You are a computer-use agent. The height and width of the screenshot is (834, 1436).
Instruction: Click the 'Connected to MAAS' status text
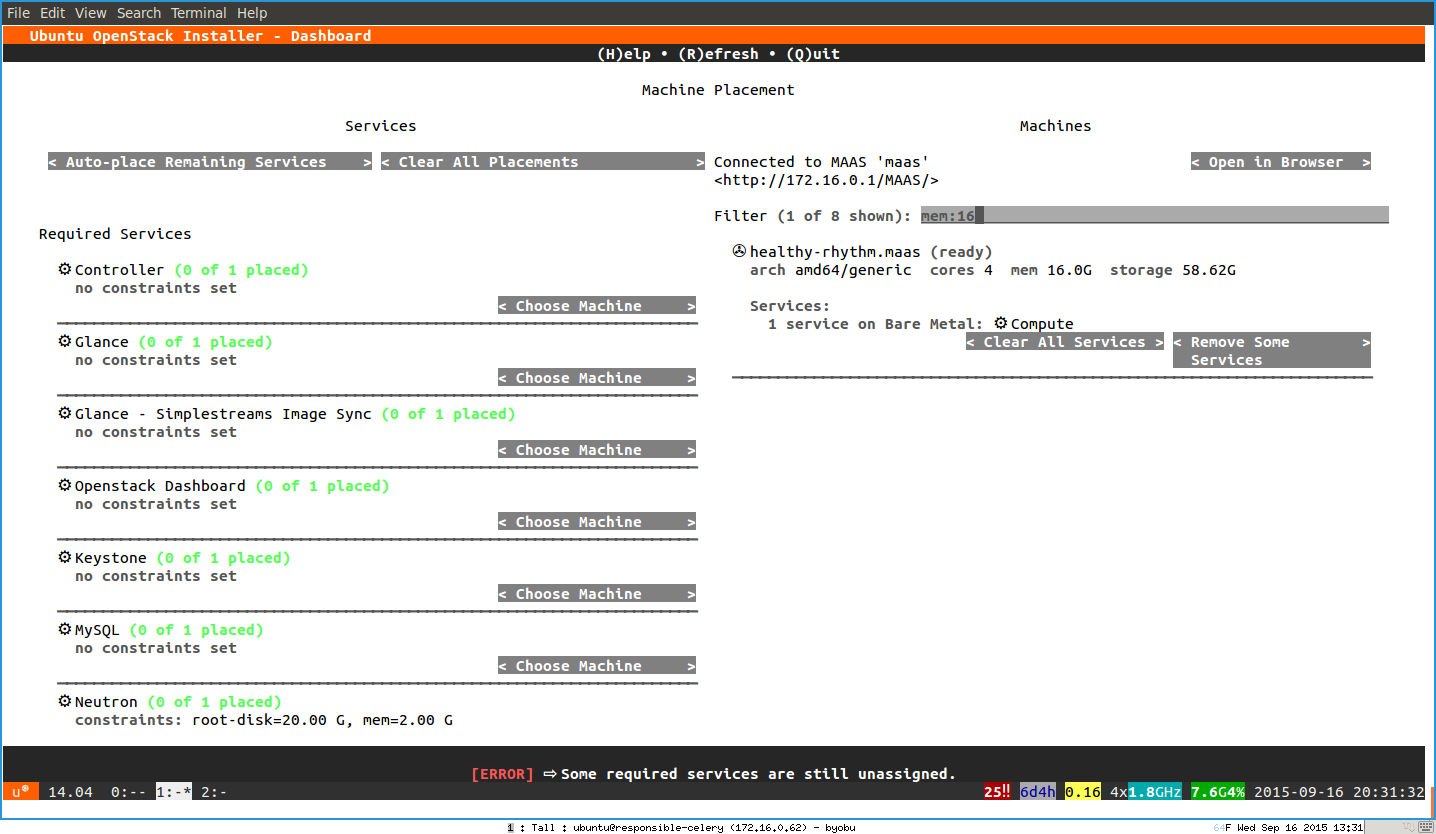(x=822, y=162)
